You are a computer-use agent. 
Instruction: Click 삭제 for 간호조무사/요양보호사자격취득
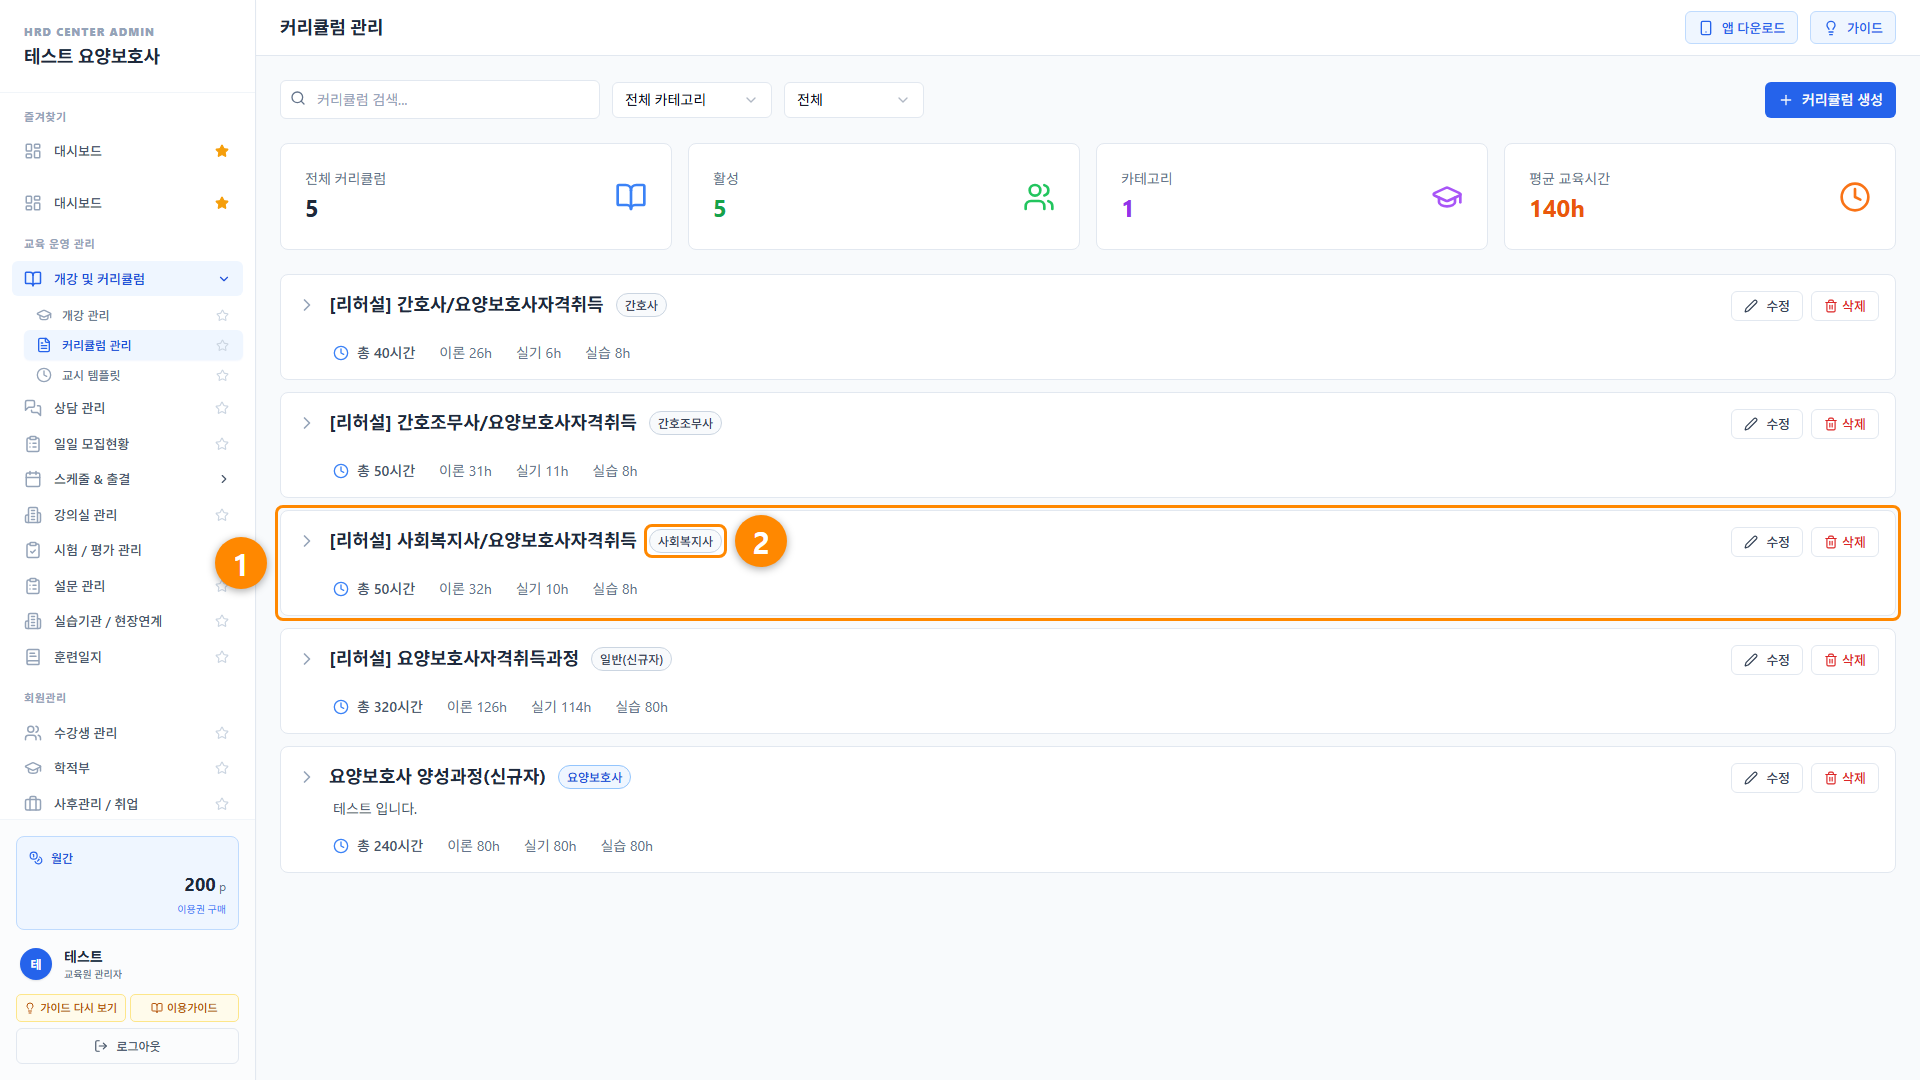(1845, 424)
